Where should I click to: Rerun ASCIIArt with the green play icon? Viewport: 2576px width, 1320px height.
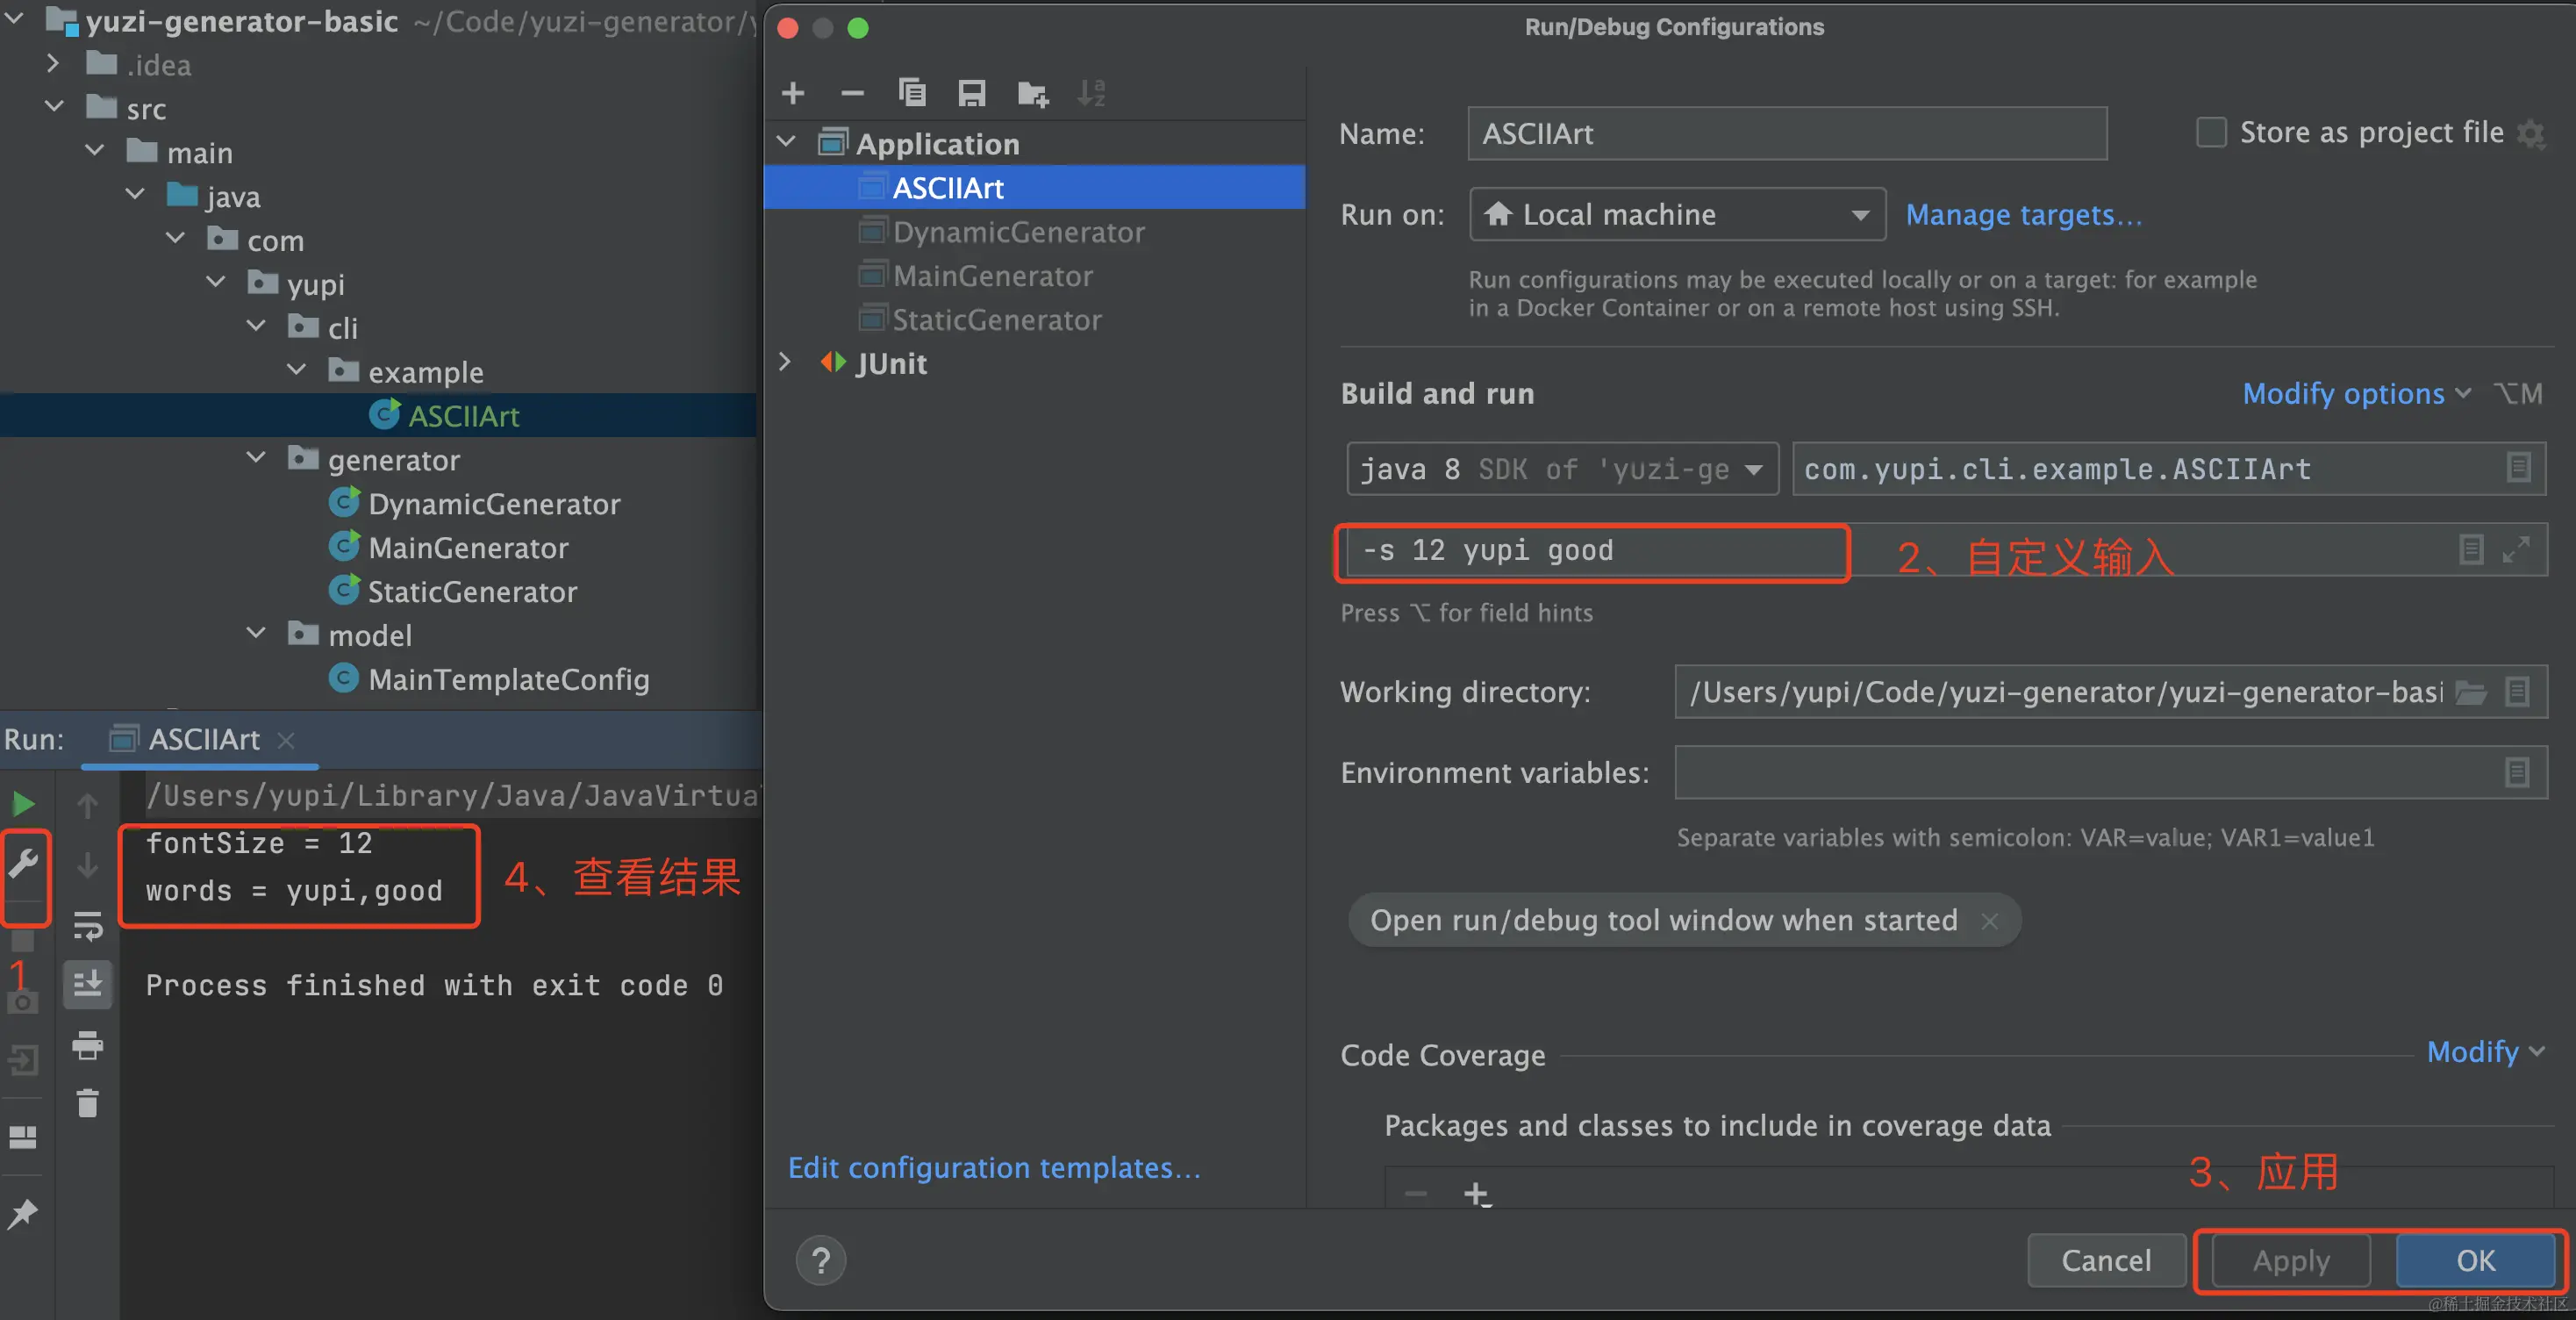[x=24, y=803]
